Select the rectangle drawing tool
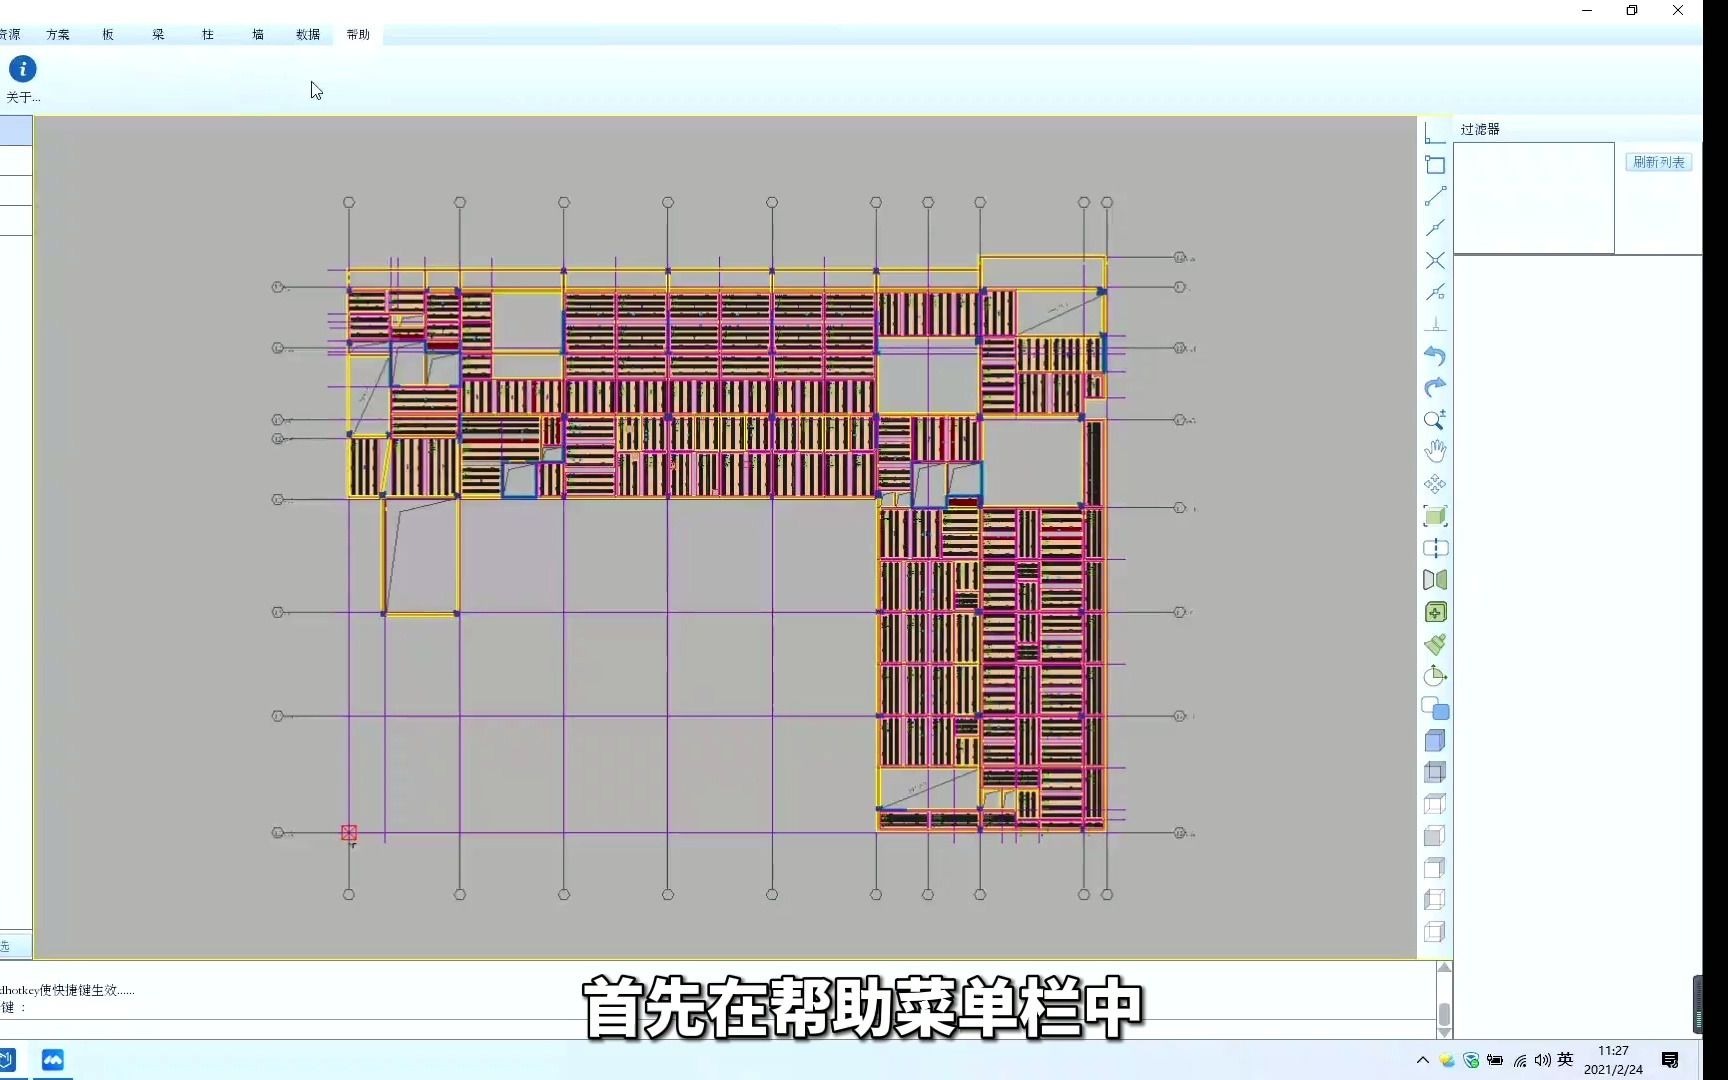 (x=1435, y=166)
